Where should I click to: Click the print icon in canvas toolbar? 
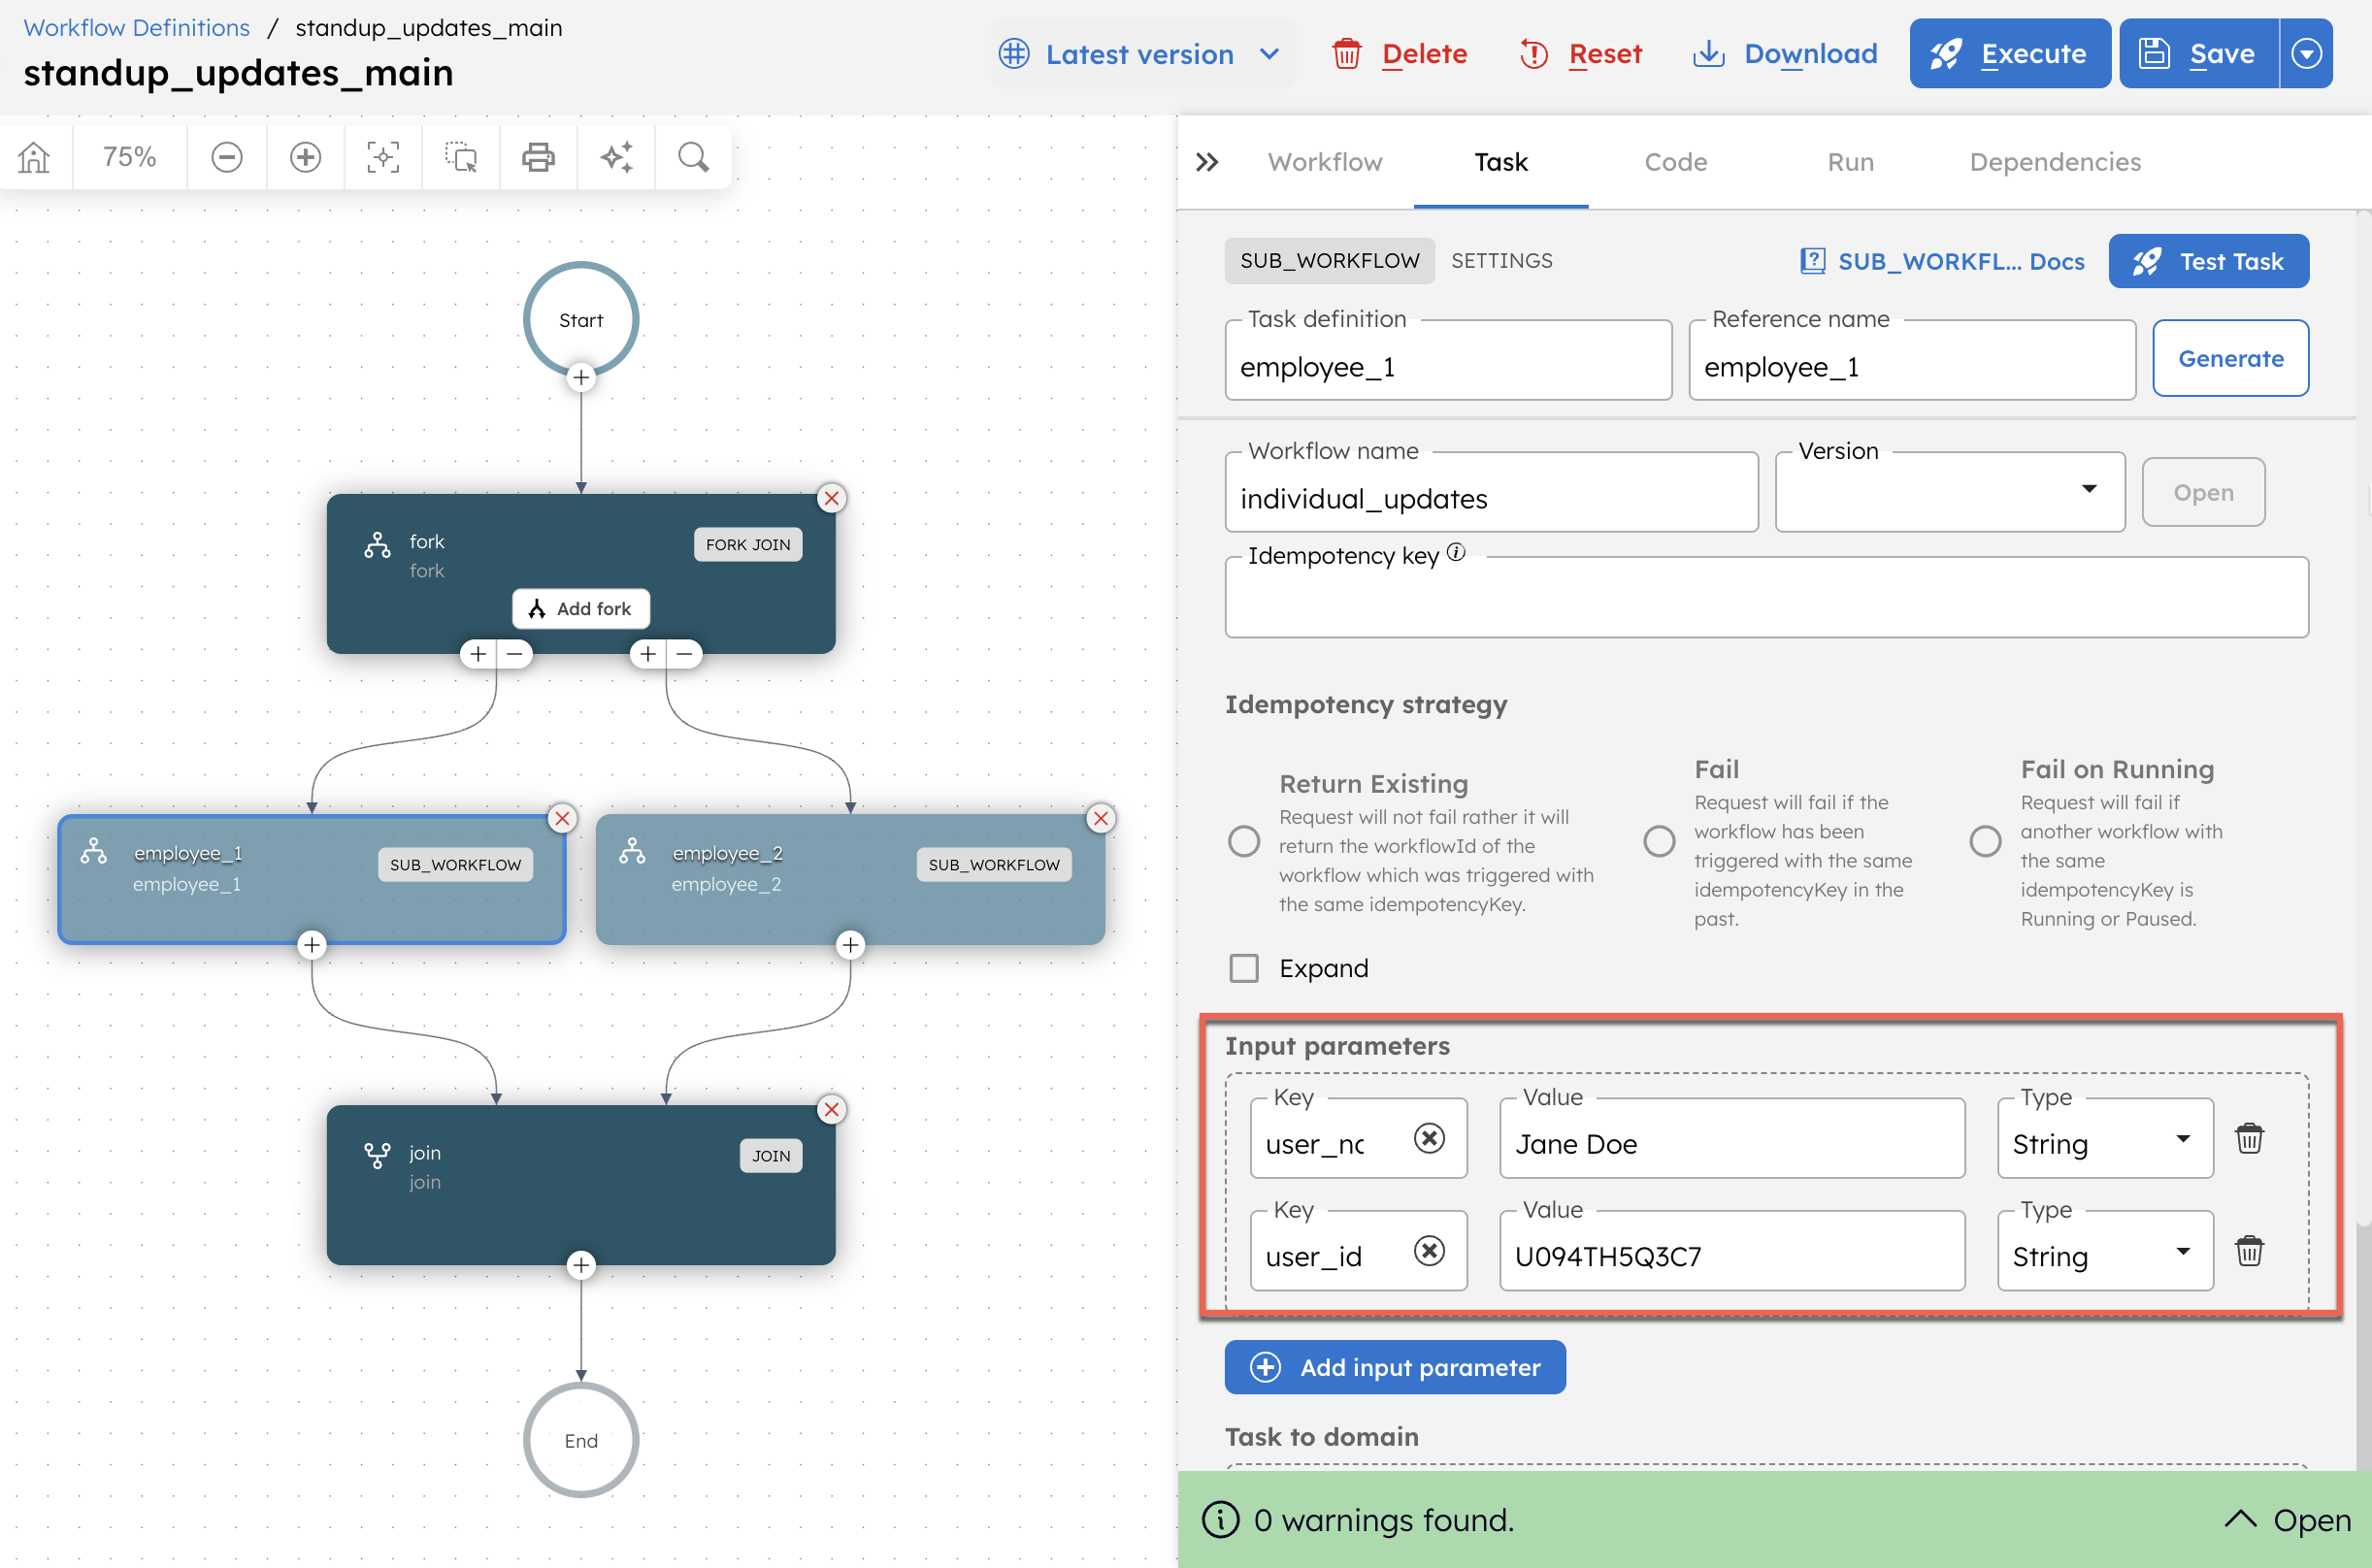tap(538, 157)
